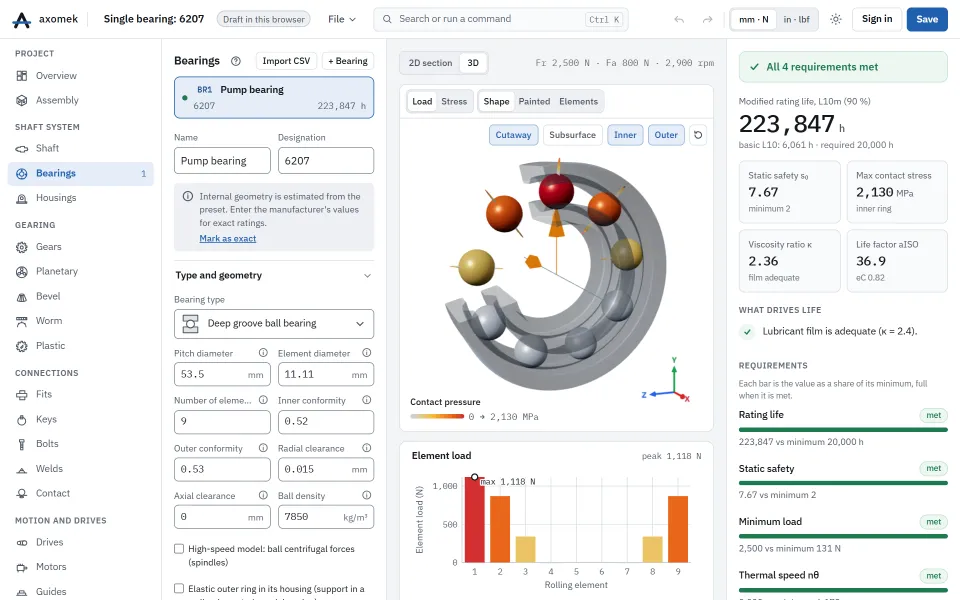Toggle Subsurface display
The width and height of the screenshot is (960, 600).
click(x=572, y=135)
